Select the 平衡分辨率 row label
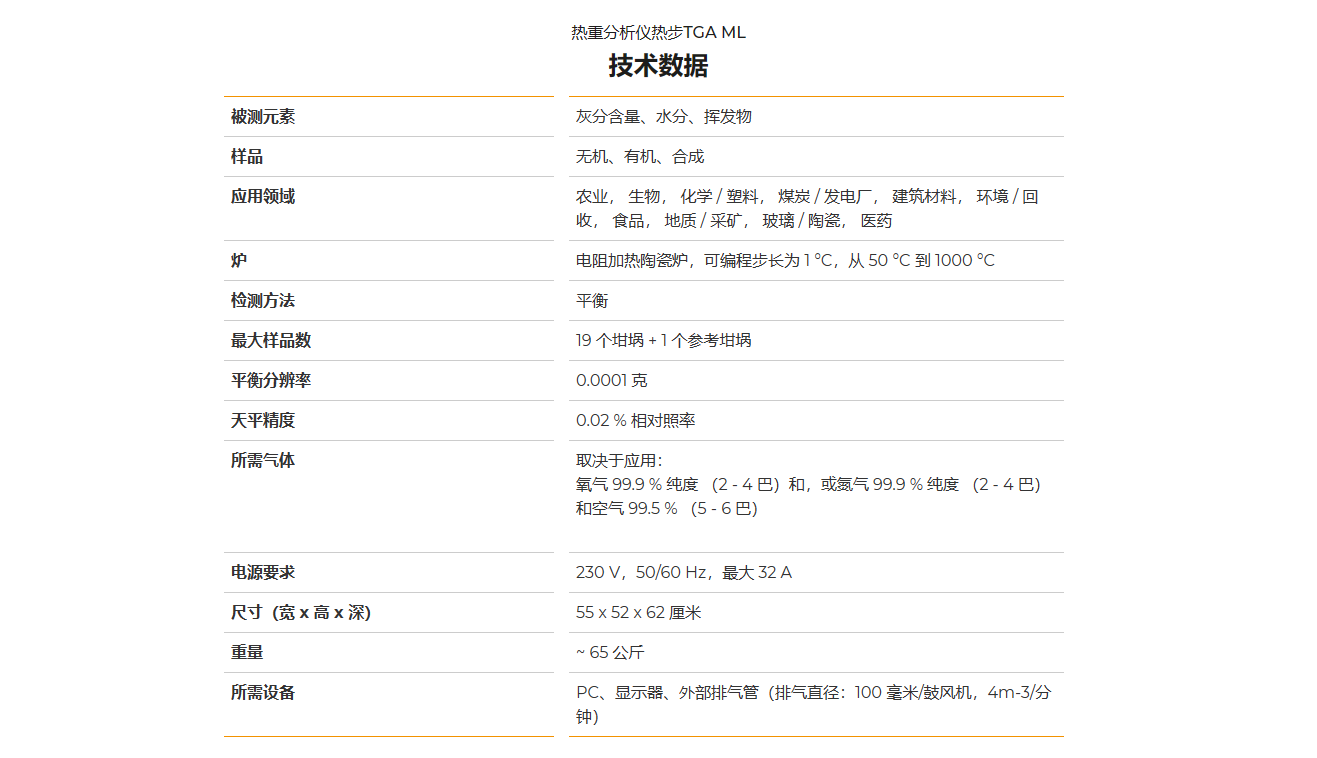1317x758 pixels. (271, 381)
